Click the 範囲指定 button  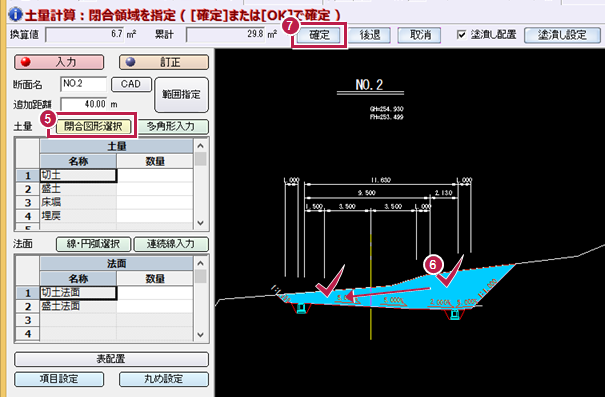click(181, 95)
